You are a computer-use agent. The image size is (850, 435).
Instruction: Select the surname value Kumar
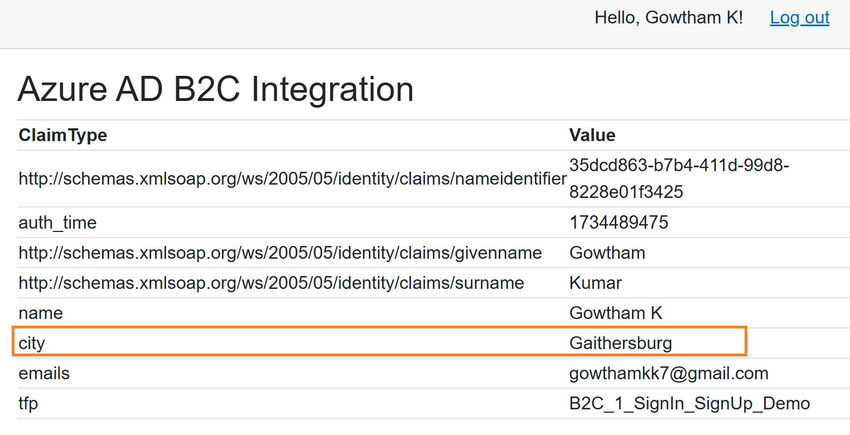[x=595, y=283]
